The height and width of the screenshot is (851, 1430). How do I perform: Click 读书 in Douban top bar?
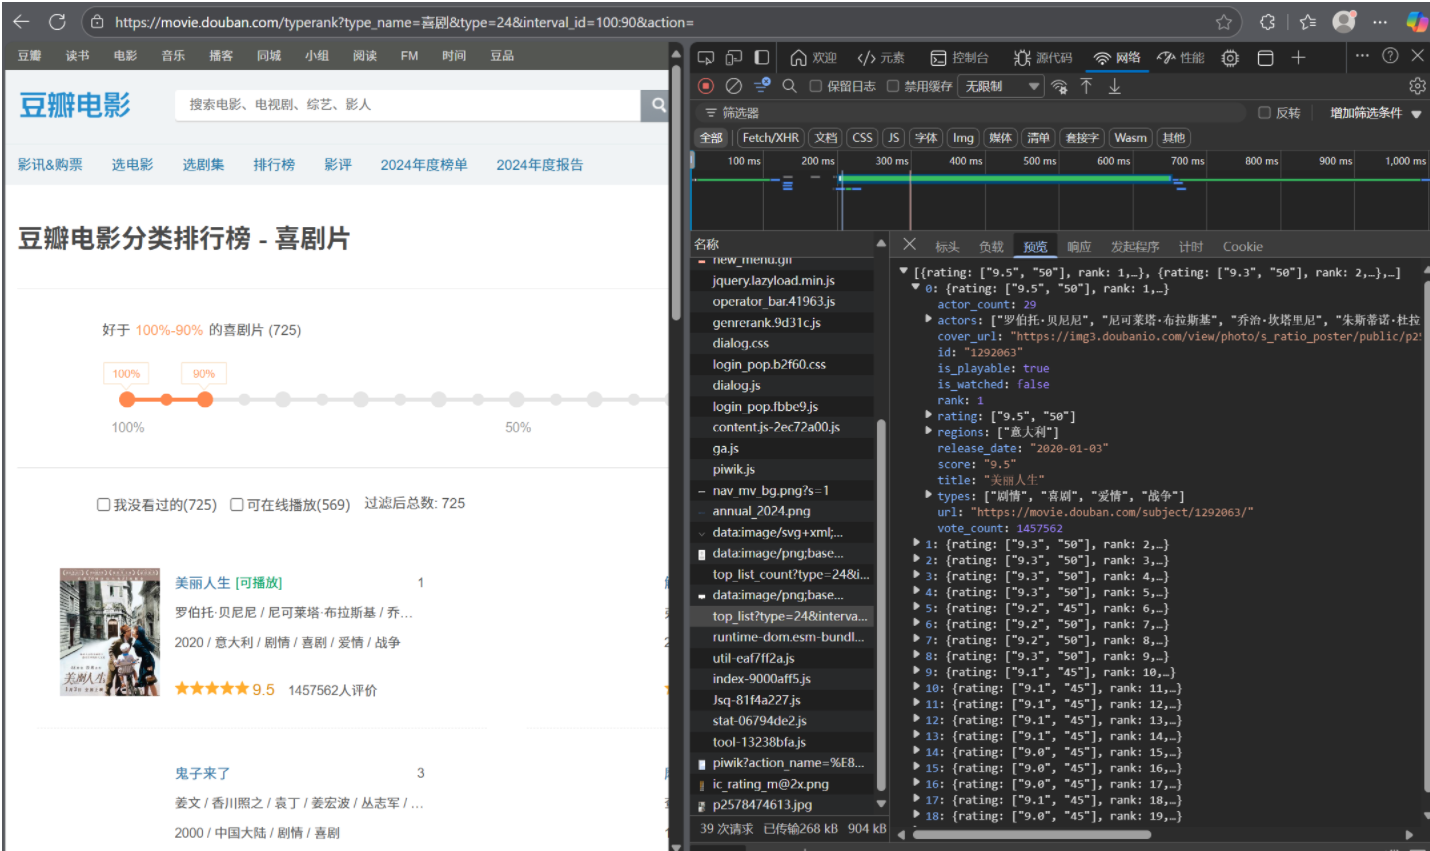[x=78, y=56]
